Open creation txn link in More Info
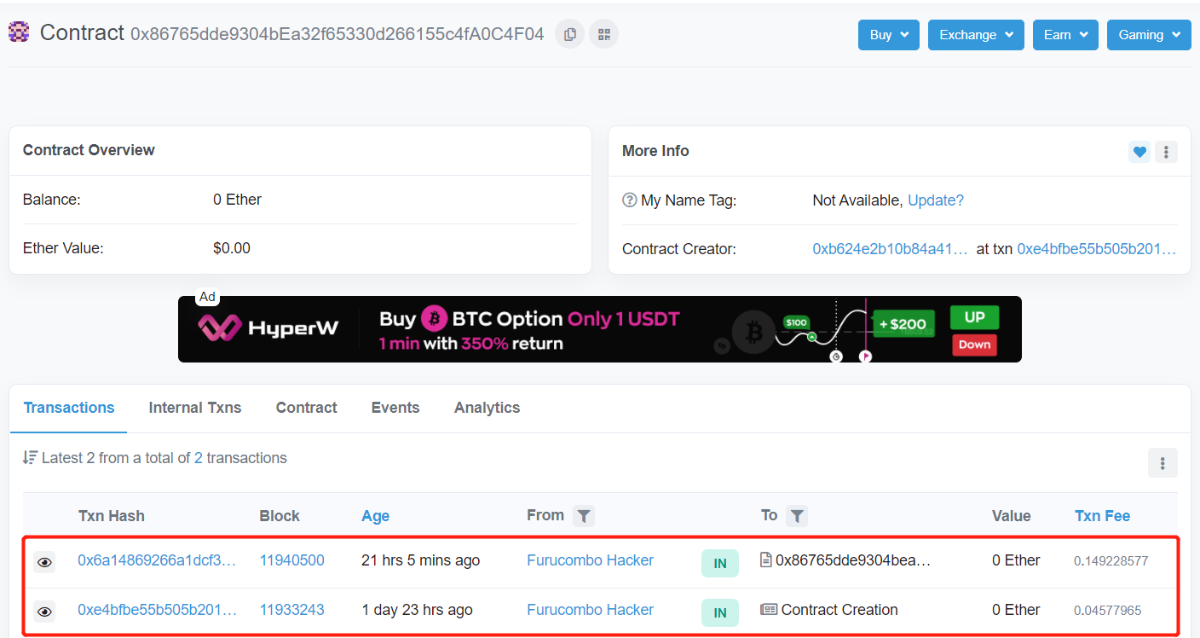This screenshot has height=638, width=1200. pyautogui.click(x=1096, y=249)
